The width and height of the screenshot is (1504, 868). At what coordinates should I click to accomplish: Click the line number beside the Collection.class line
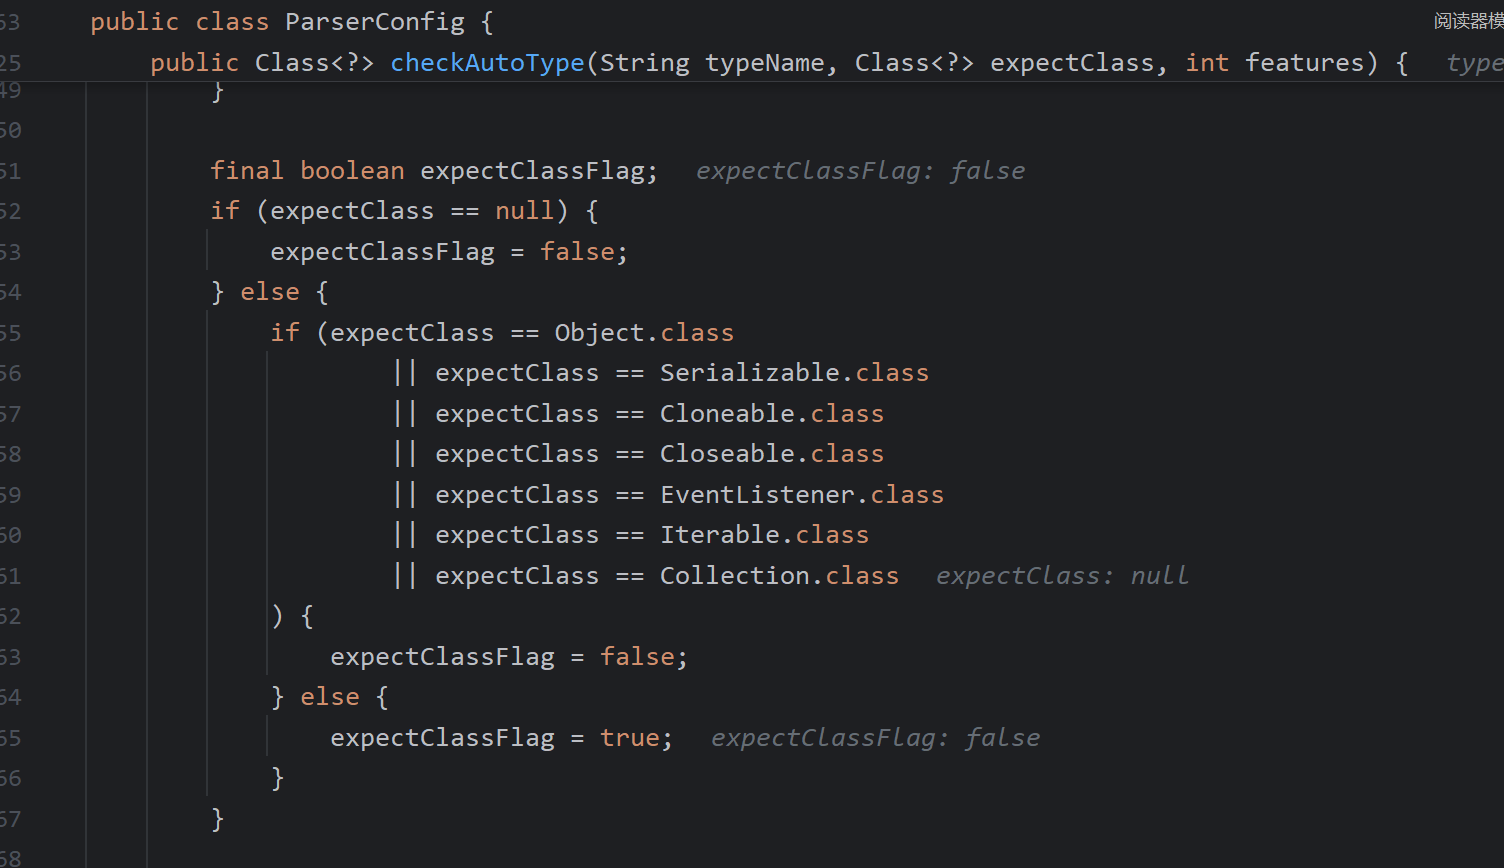click(10, 576)
